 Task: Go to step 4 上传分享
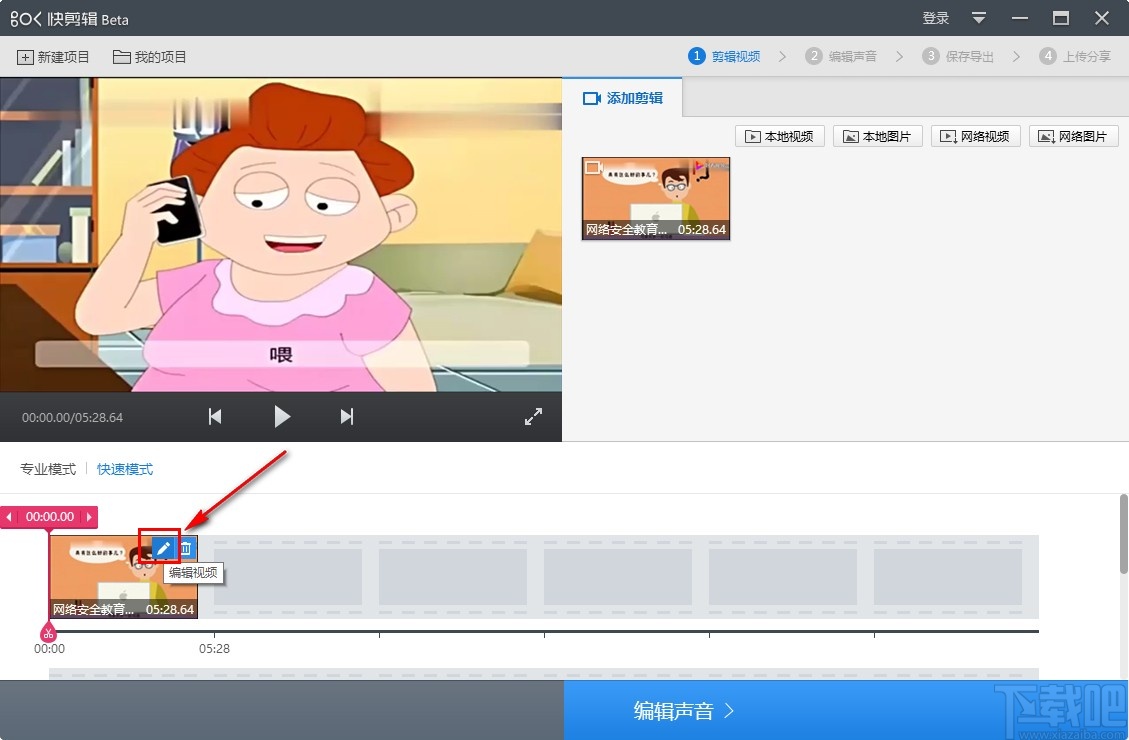1075,56
